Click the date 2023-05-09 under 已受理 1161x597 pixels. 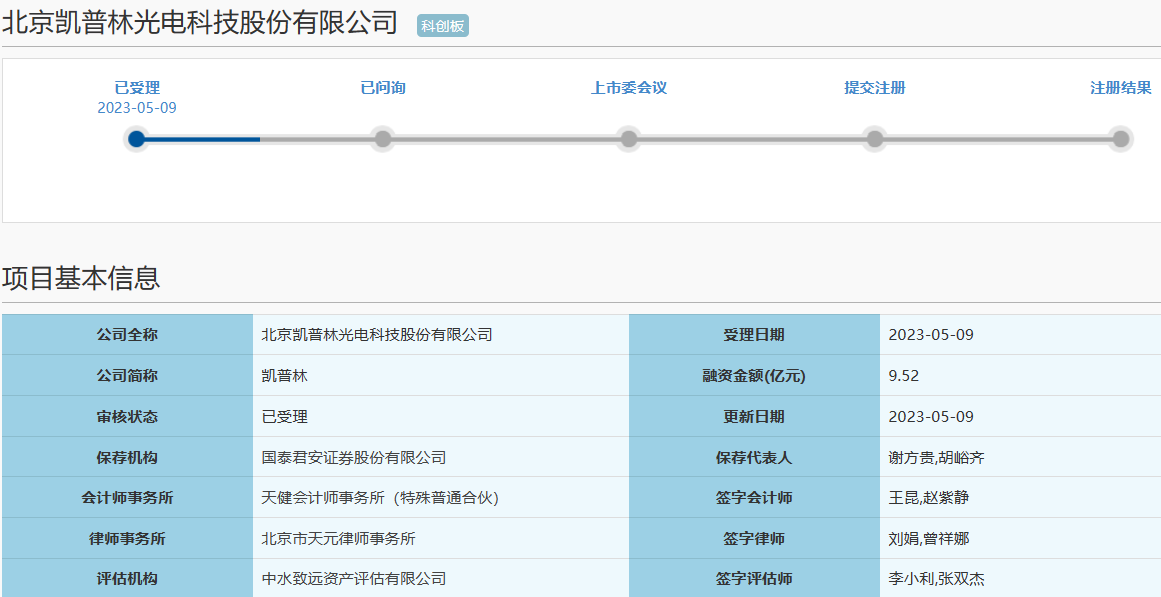136,108
